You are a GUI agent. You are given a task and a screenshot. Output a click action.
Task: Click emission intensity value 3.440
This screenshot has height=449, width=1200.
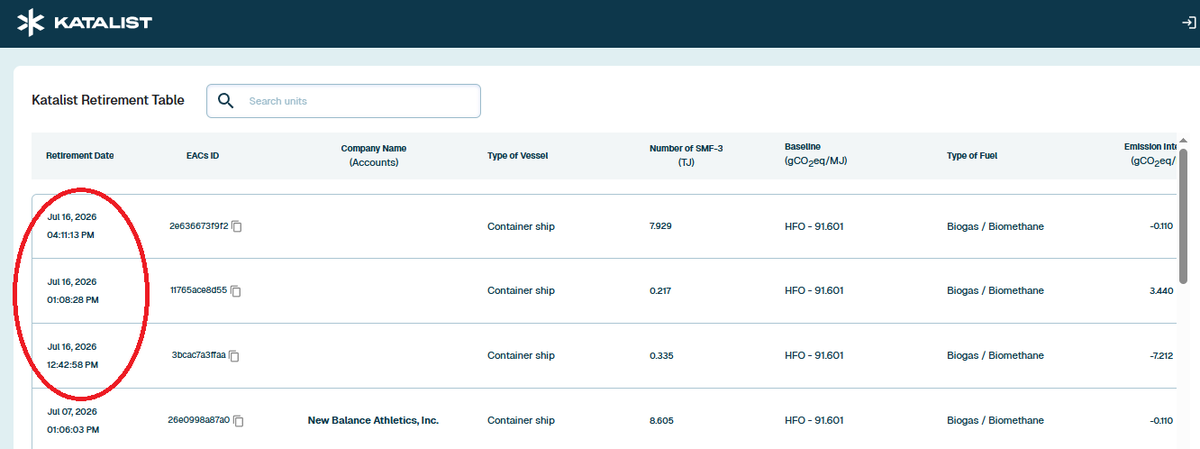pyautogui.click(x=1162, y=291)
